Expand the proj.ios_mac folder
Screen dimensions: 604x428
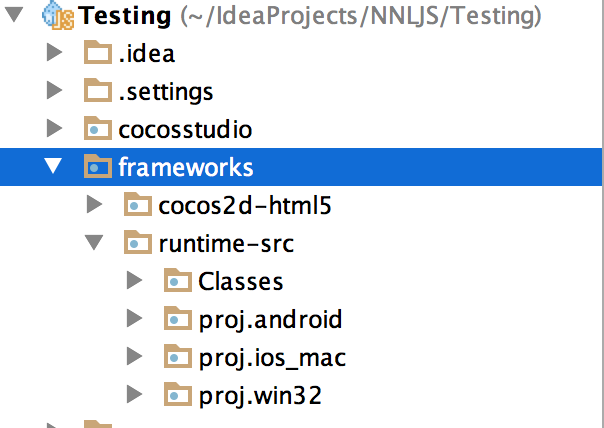135,356
